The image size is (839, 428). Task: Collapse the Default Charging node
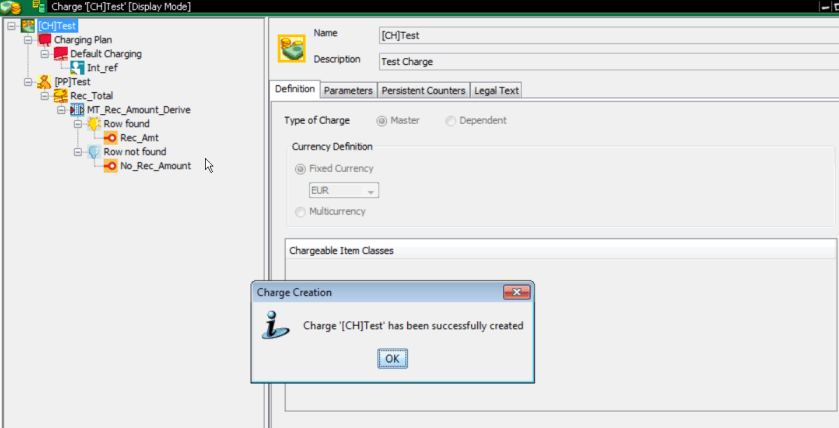[44, 54]
